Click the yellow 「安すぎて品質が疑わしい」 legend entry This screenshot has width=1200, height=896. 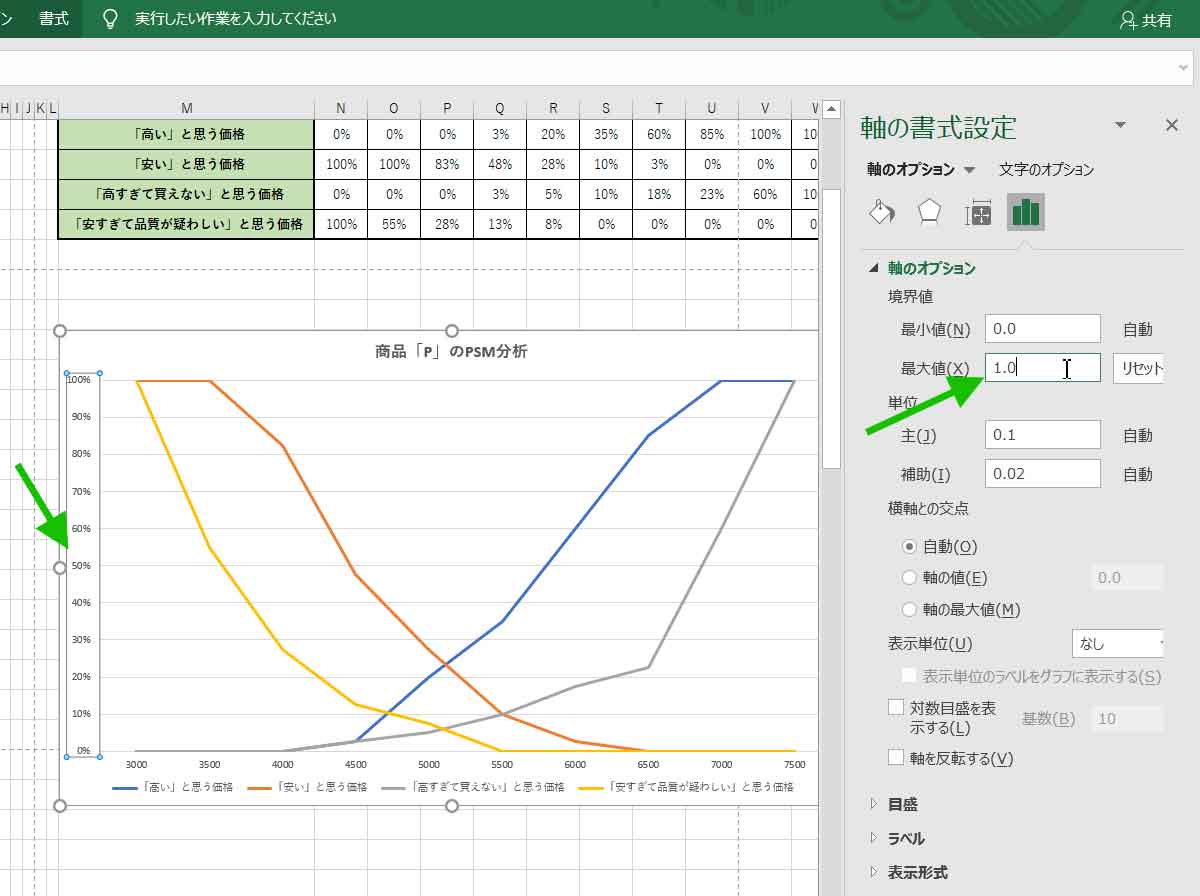tap(686, 787)
